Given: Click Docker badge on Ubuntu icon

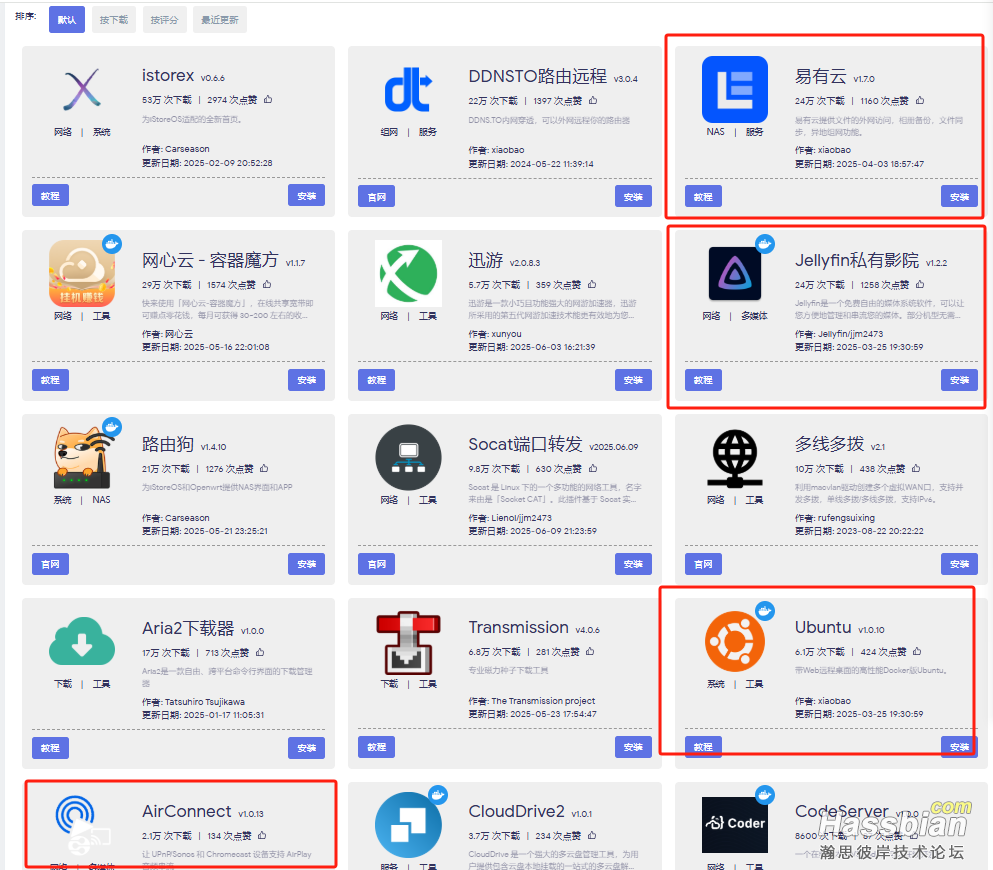Looking at the screenshot, I should click(765, 610).
